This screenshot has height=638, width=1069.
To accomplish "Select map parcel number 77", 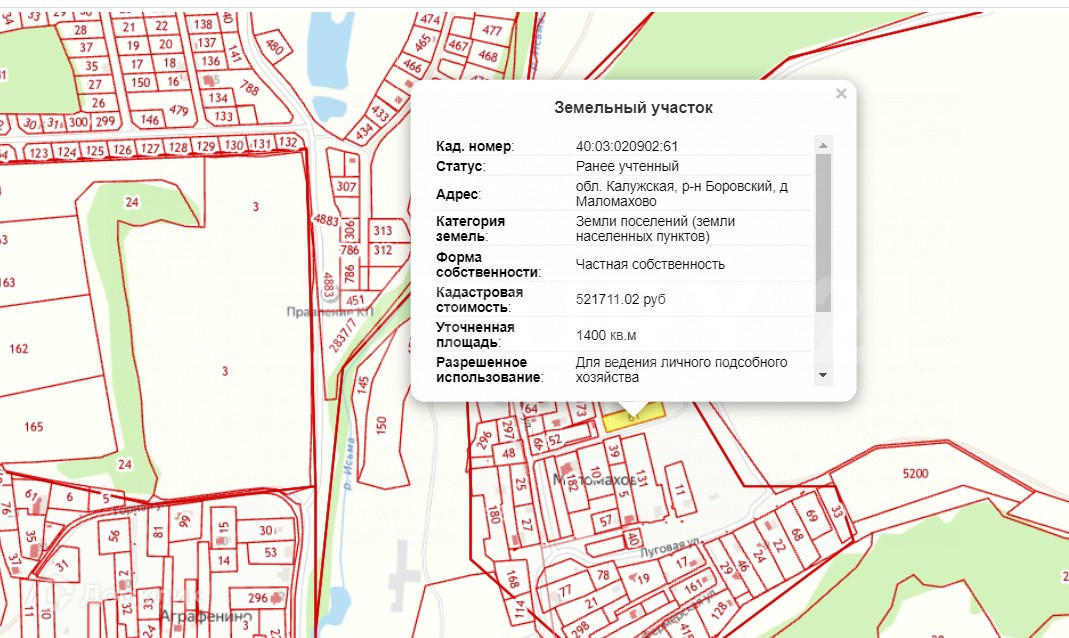I will (565, 590).
